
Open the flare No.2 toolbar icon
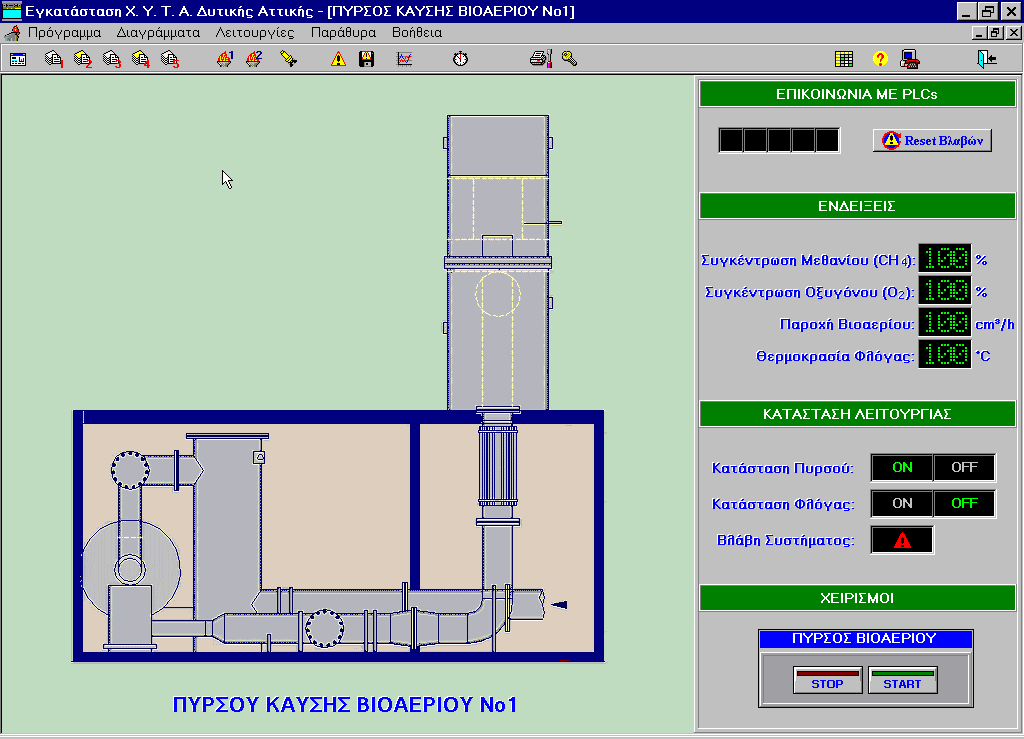pos(254,59)
